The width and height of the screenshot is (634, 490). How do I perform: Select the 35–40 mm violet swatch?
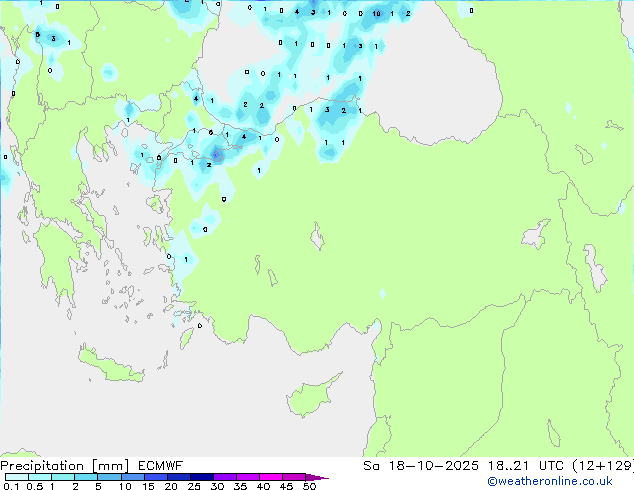click(248, 477)
